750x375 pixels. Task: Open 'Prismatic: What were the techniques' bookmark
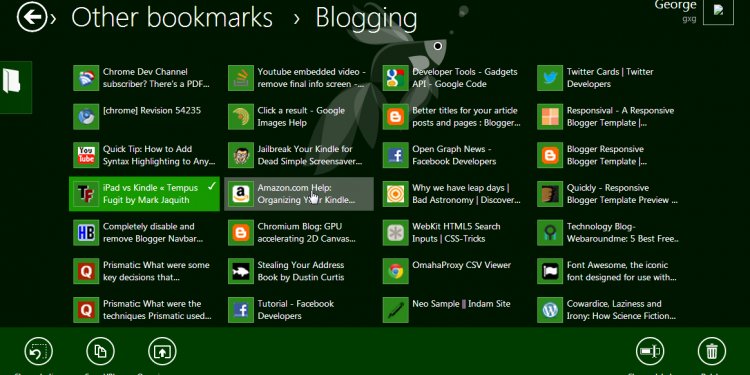click(144, 310)
